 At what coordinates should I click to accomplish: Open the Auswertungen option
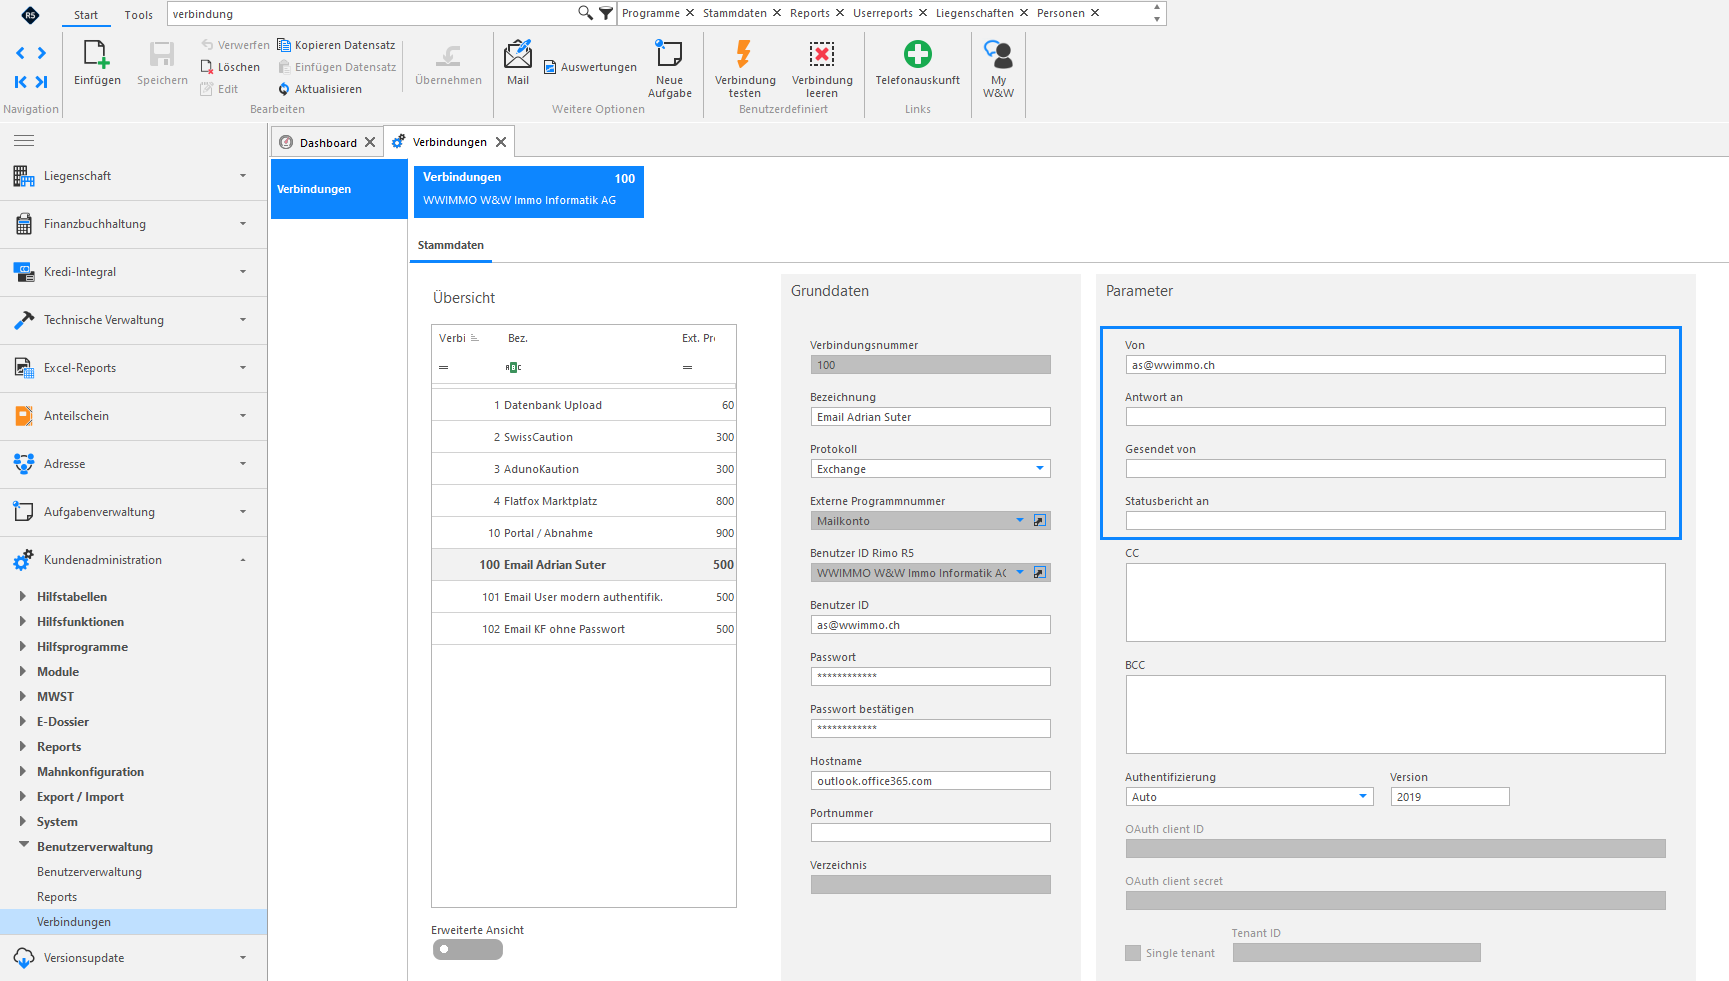(590, 67)
